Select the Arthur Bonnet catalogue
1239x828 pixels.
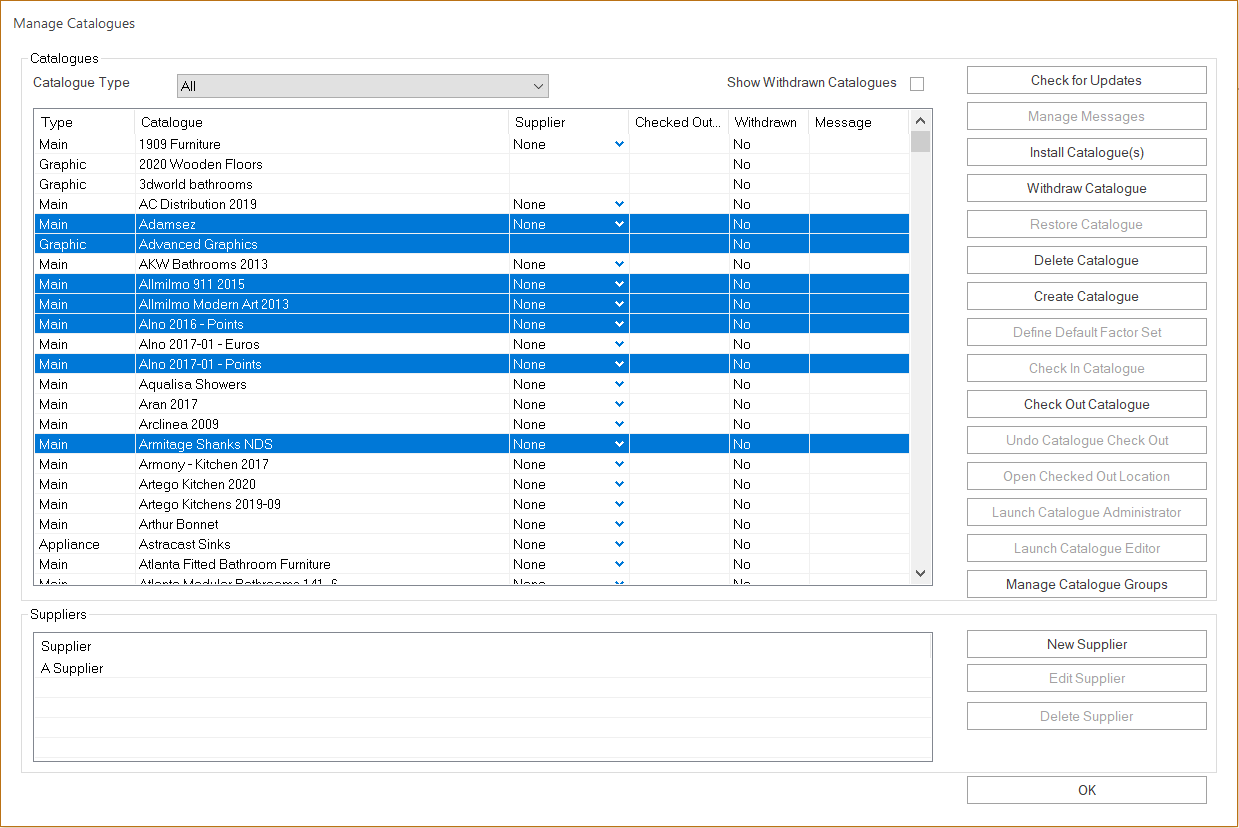(x=472, y=524)
